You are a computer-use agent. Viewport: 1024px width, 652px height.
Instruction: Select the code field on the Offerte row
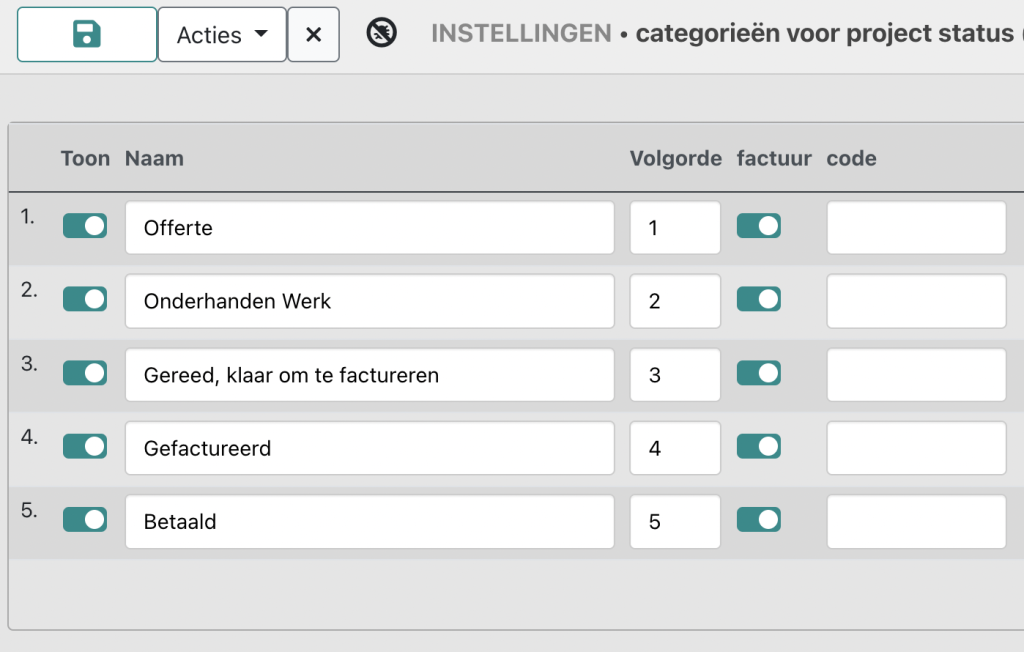915,227
